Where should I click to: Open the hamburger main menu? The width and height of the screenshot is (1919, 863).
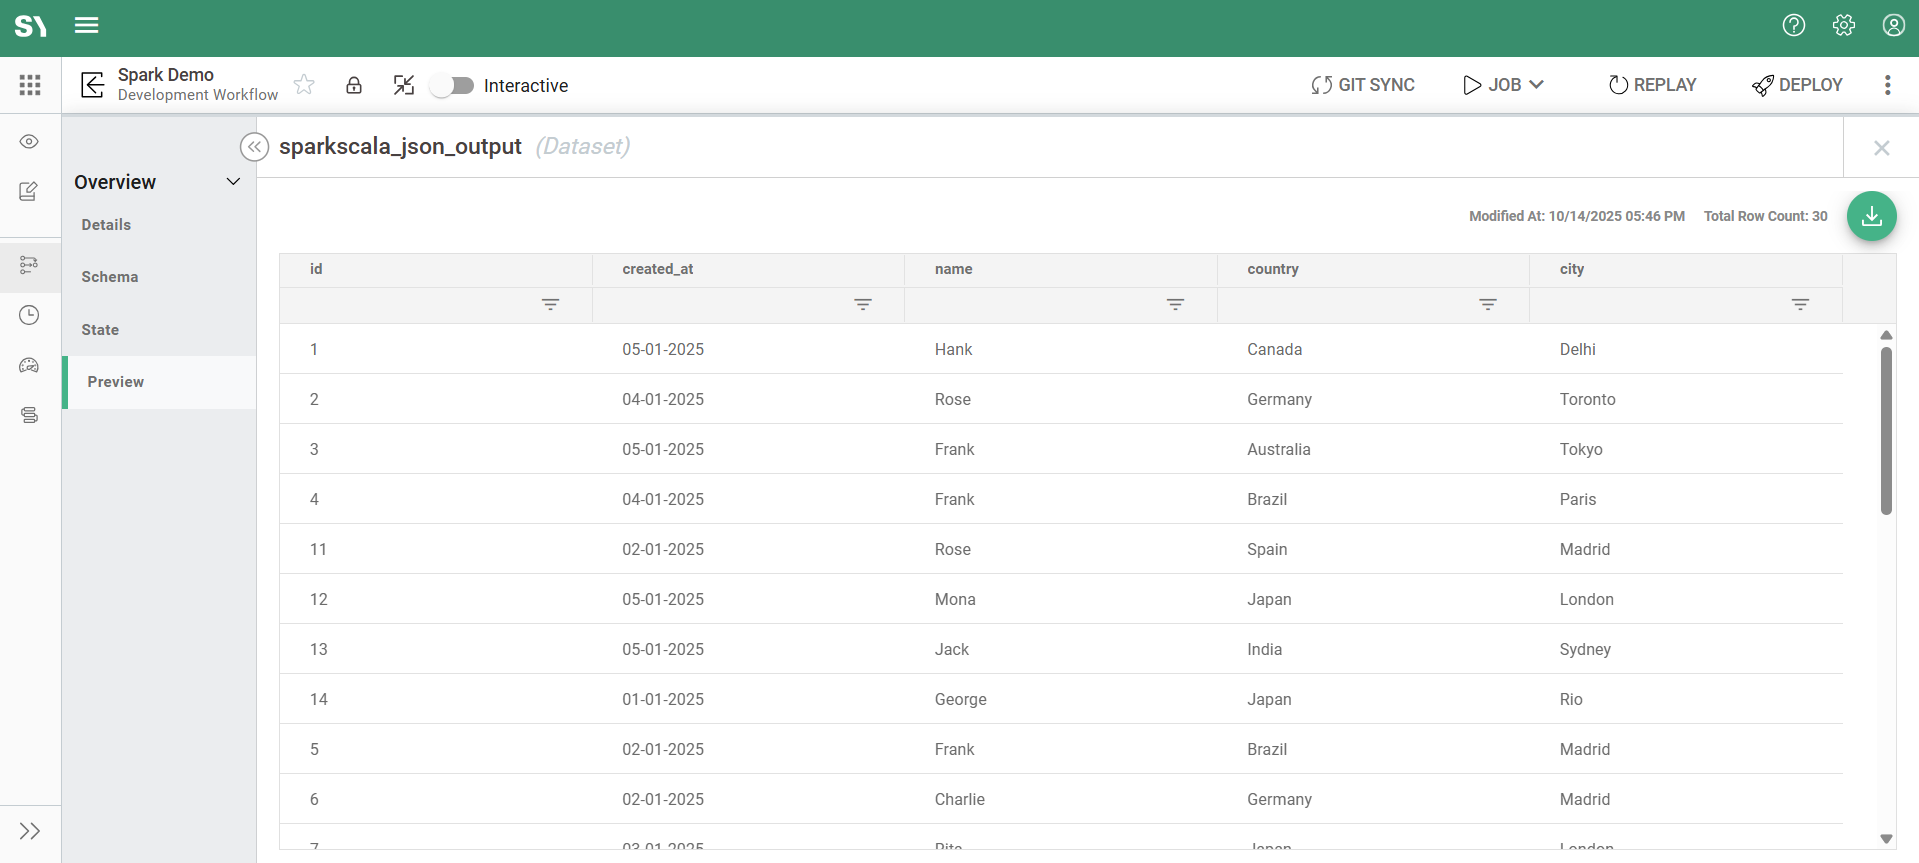click(x=87, y=25)
